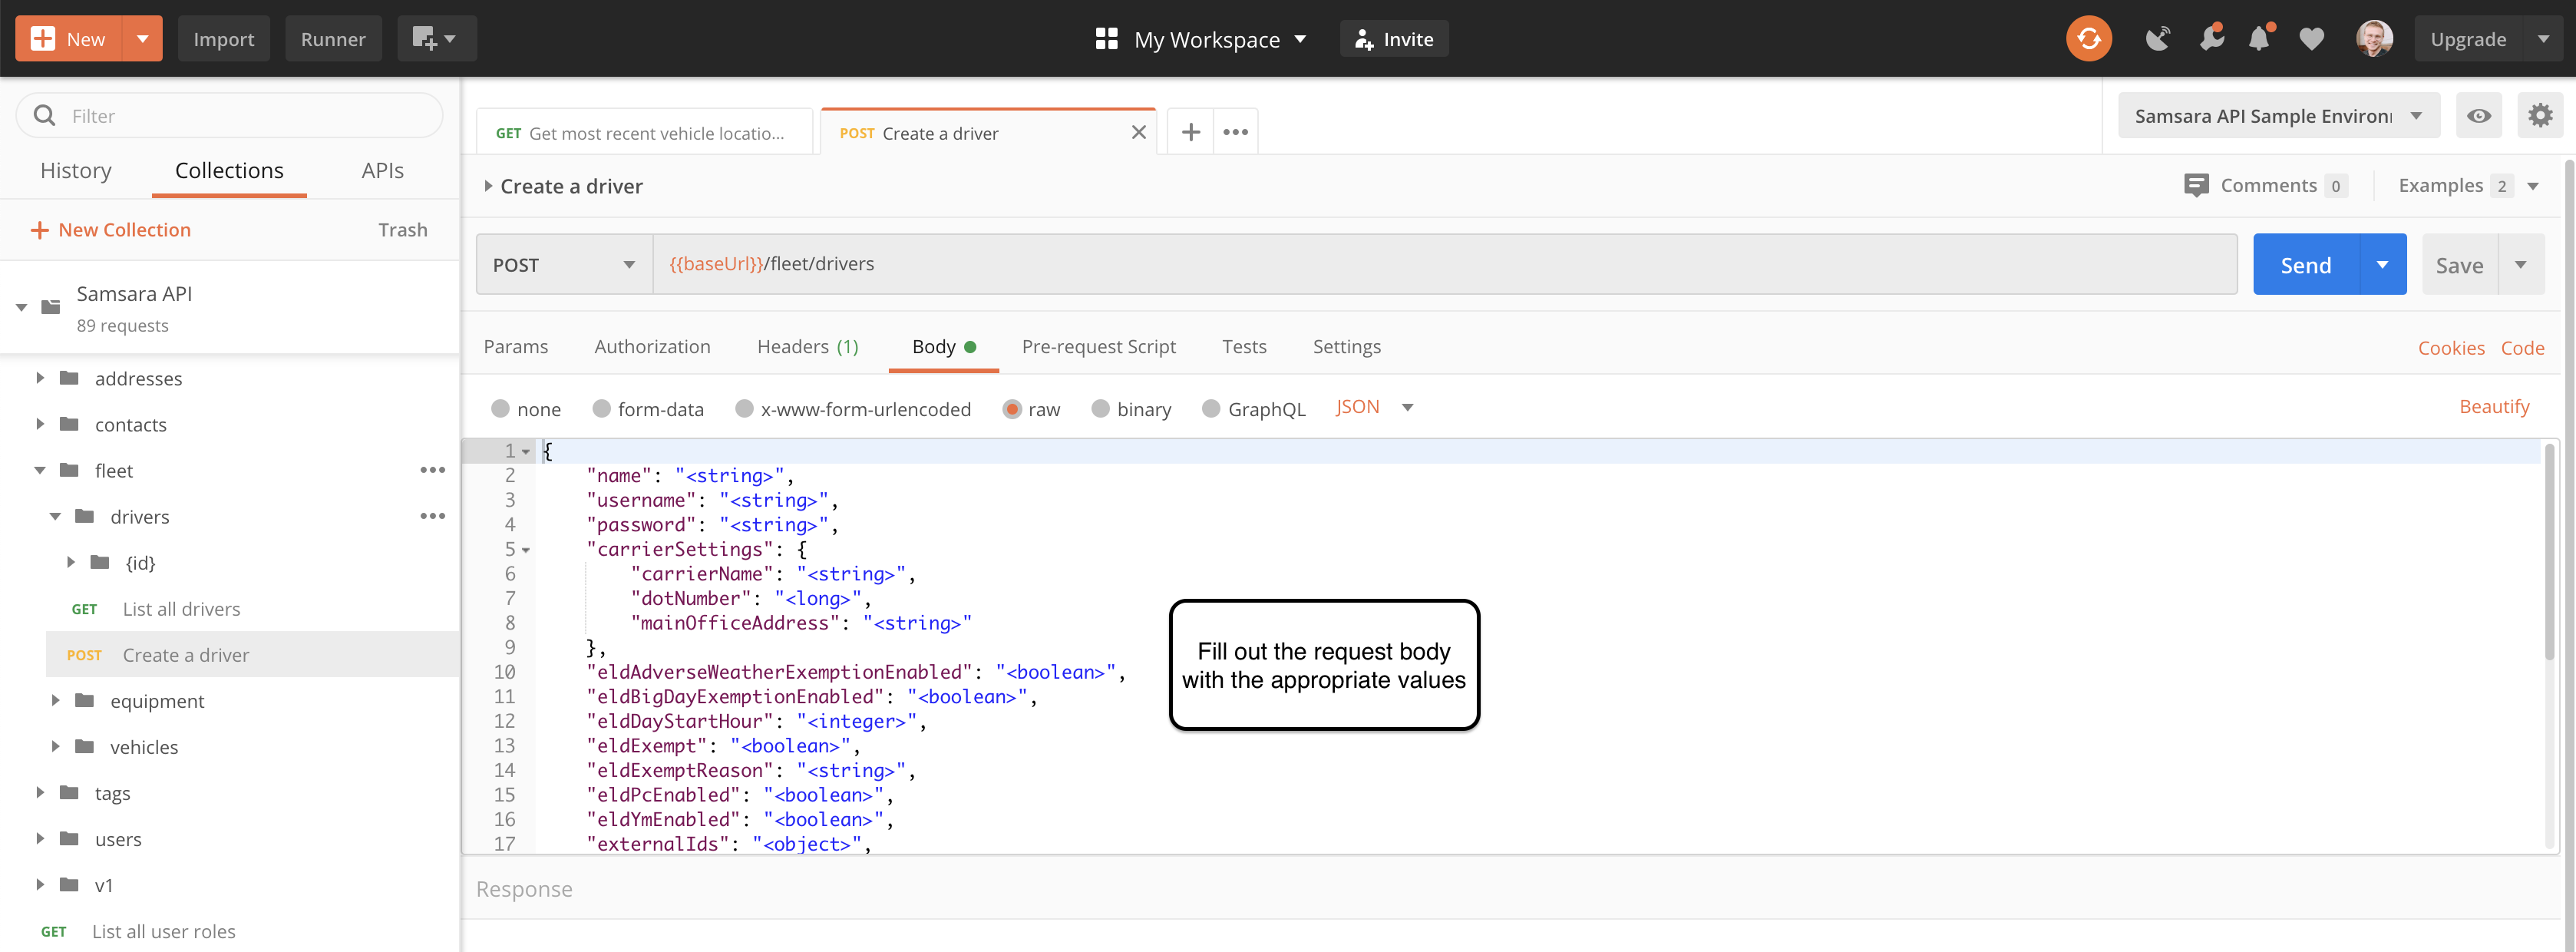Click the Send button

[x=2305, y=265]
